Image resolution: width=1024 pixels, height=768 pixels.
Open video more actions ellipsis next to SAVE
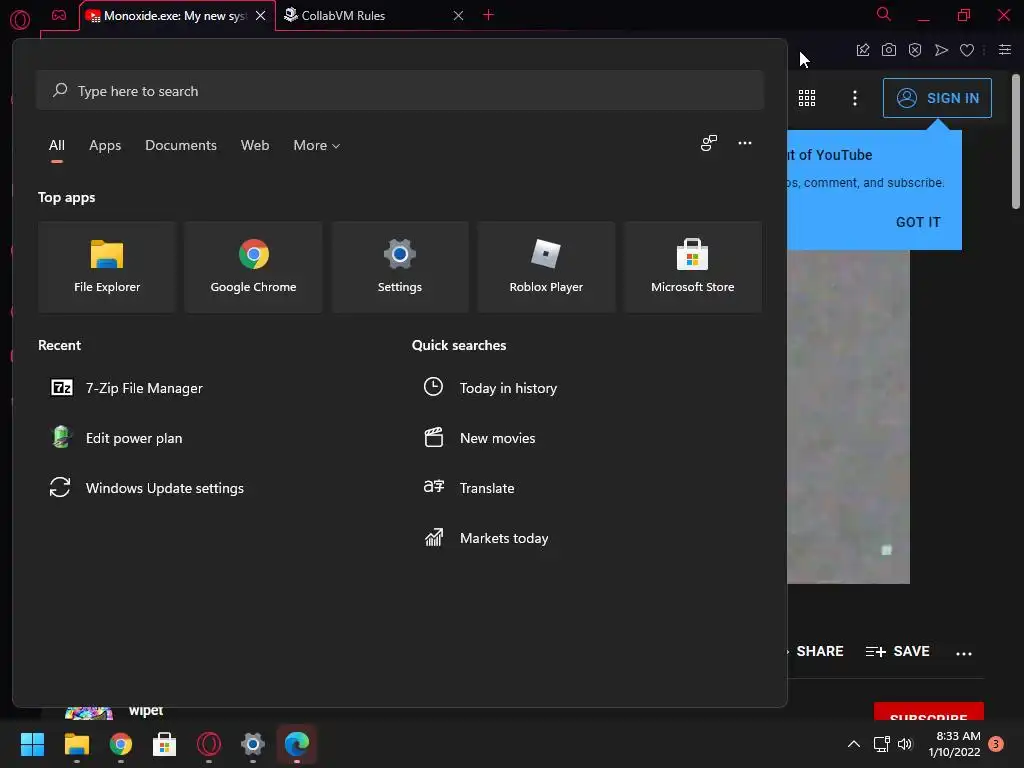click(x=964, y=653)
